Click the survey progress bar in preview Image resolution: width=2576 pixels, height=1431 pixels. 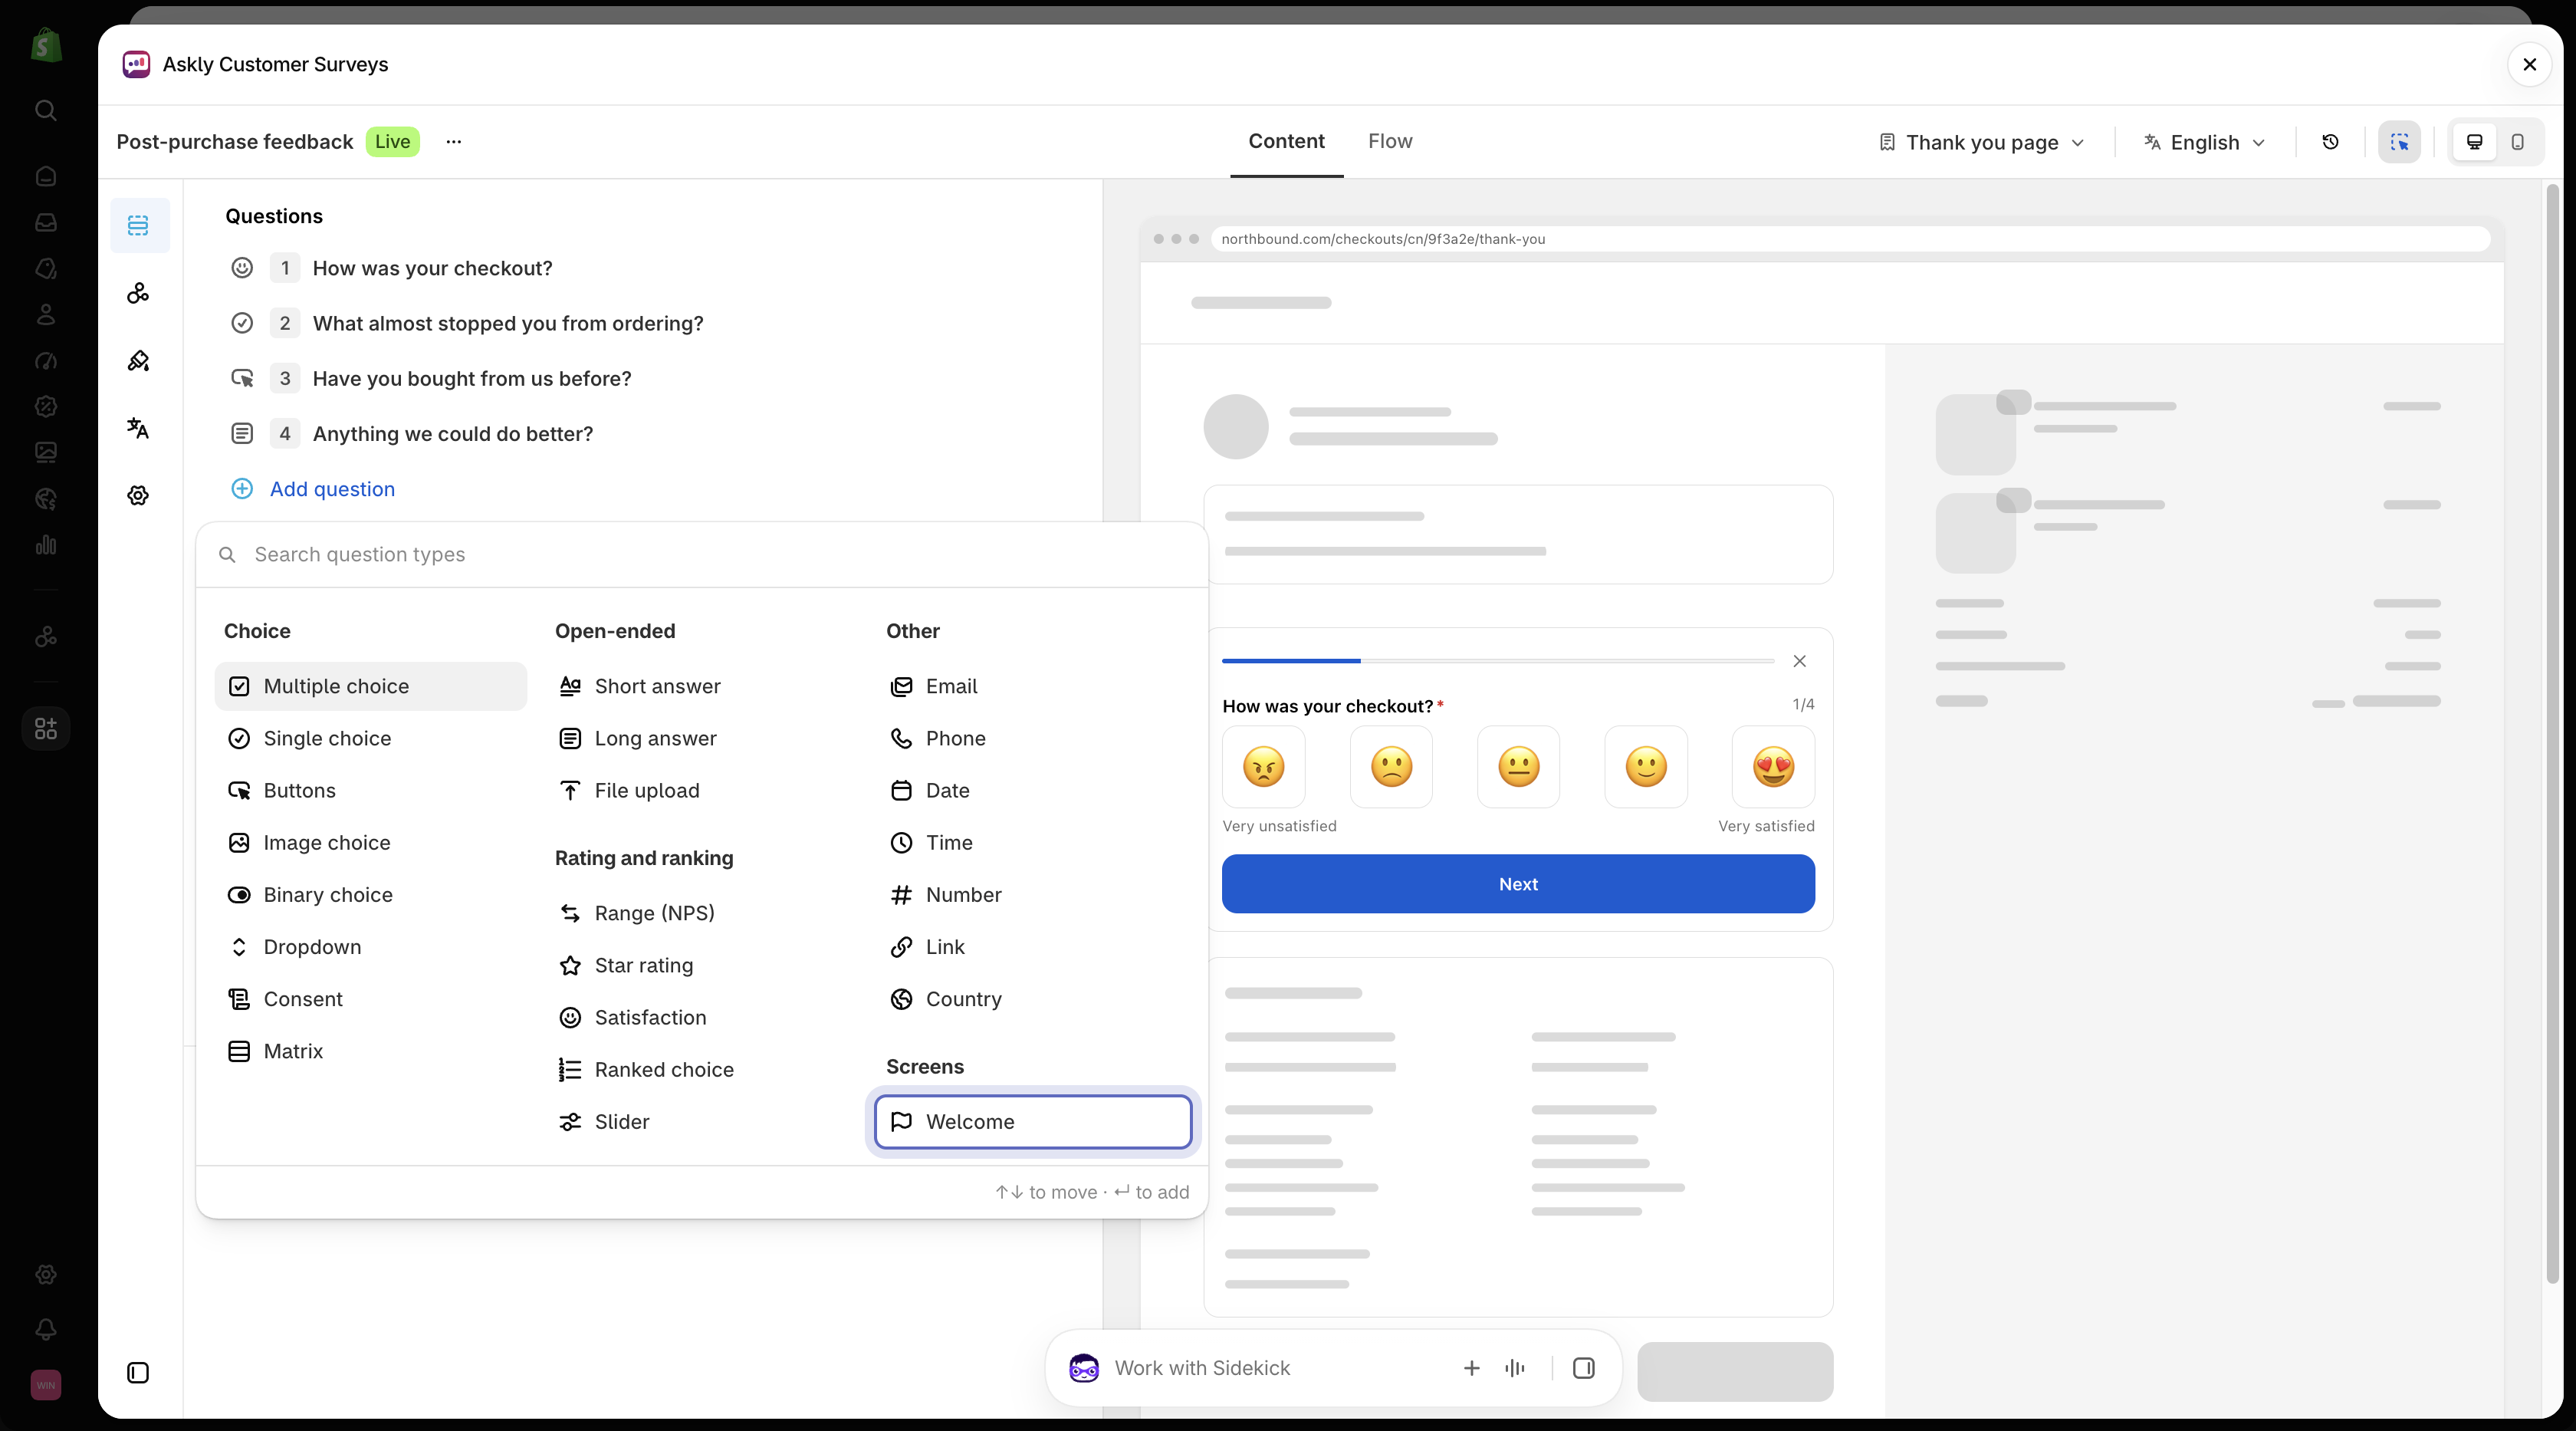[x=1498, y=661]
